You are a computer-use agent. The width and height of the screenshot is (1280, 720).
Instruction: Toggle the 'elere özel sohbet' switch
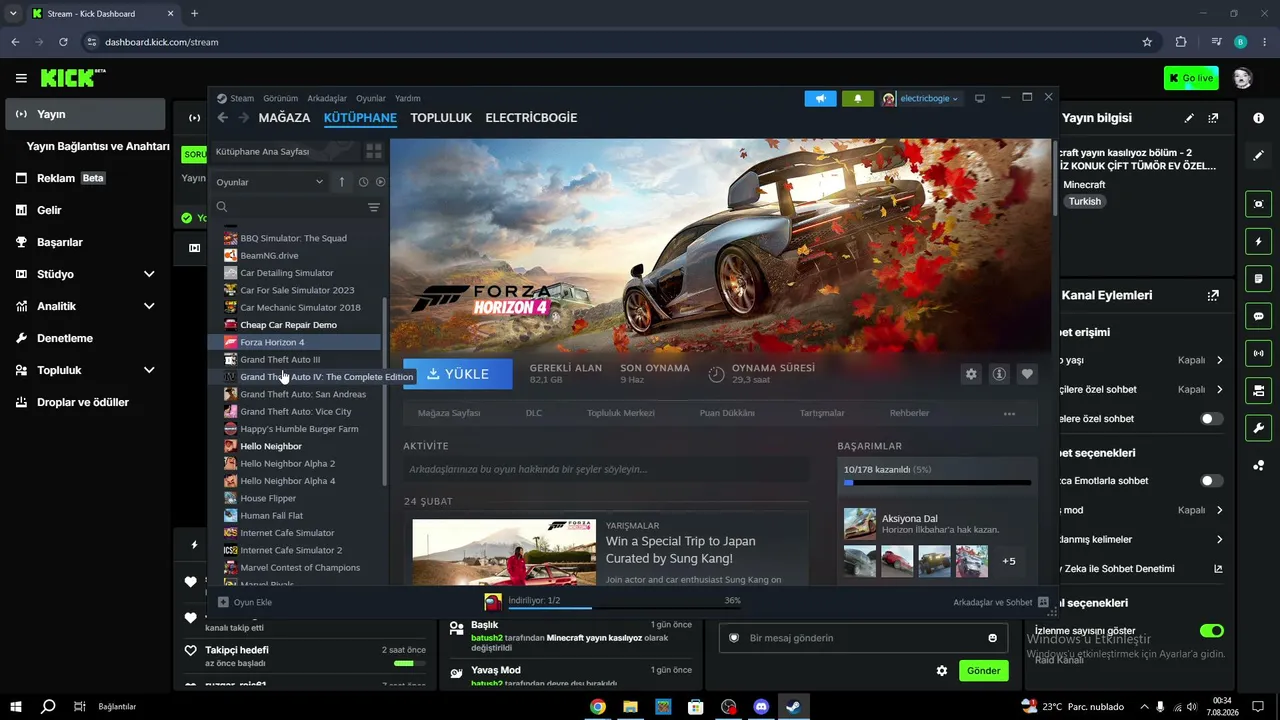tap(1211, 419)
